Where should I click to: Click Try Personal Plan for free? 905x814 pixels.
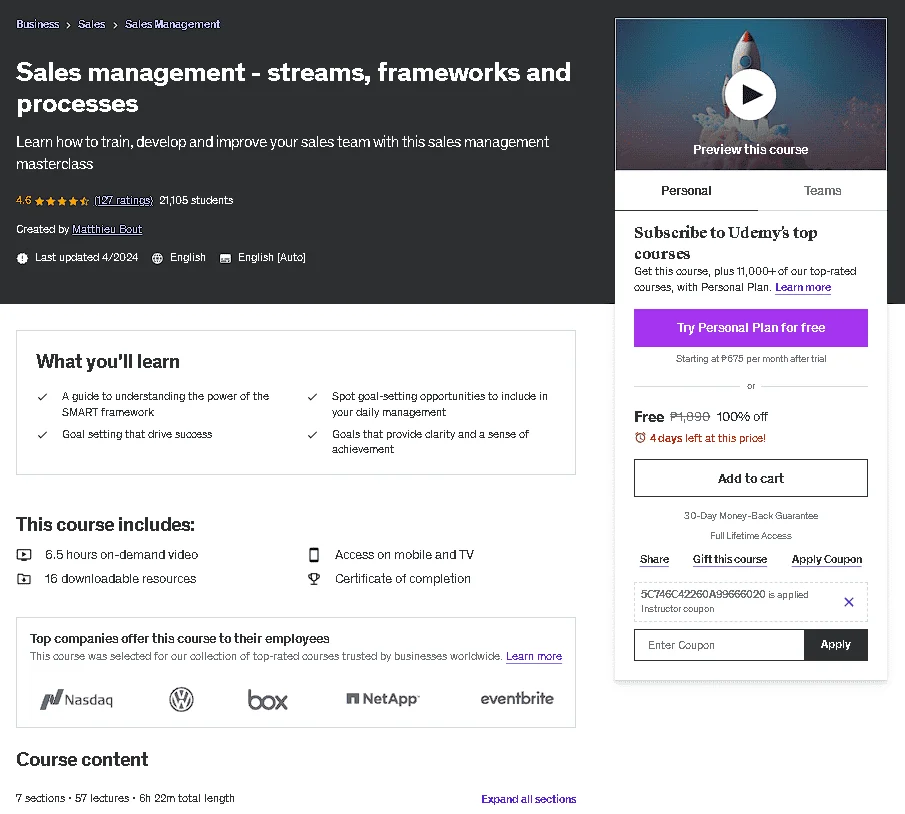click(750, 328)
